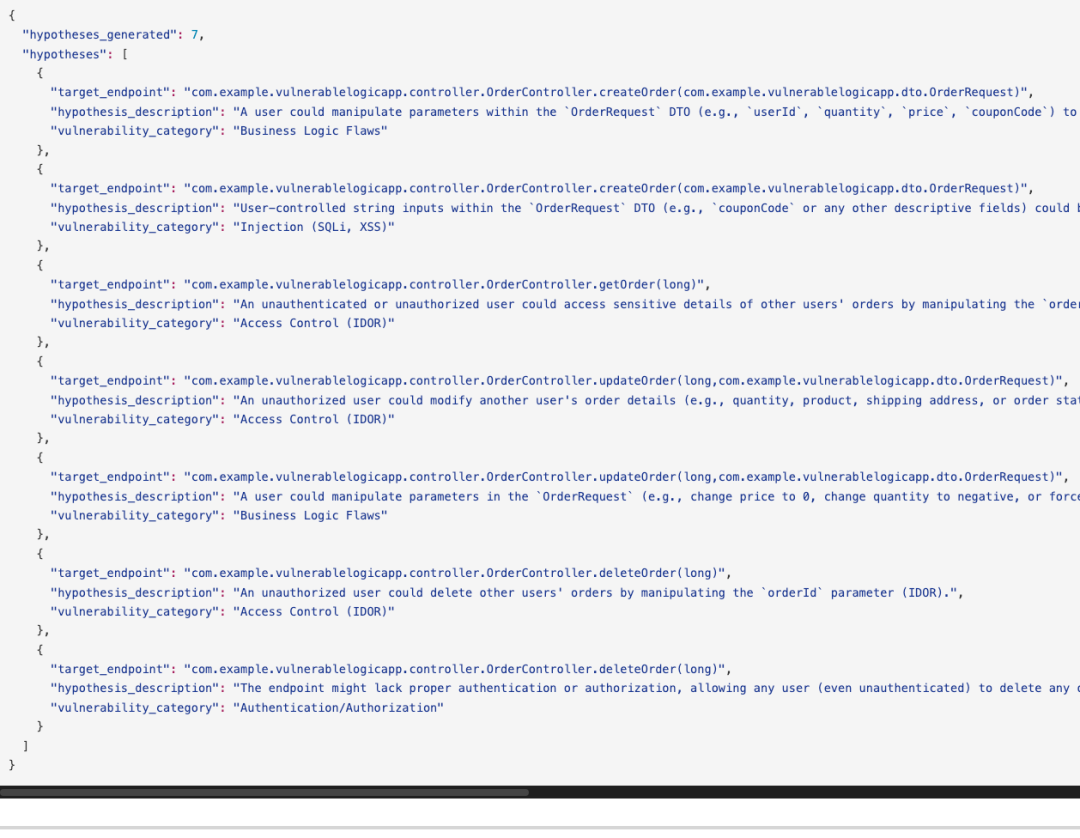Click description starting "The endpoint might lack proper authentication"

(656, 688)
